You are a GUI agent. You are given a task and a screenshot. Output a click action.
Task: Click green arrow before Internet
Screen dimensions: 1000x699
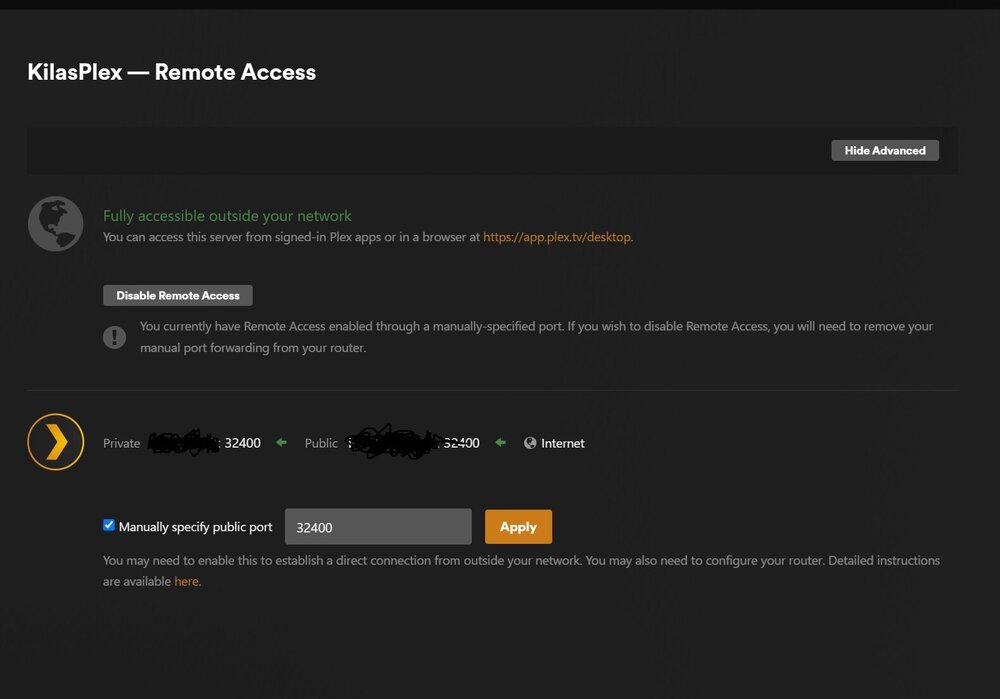click(x=501, y=442)
